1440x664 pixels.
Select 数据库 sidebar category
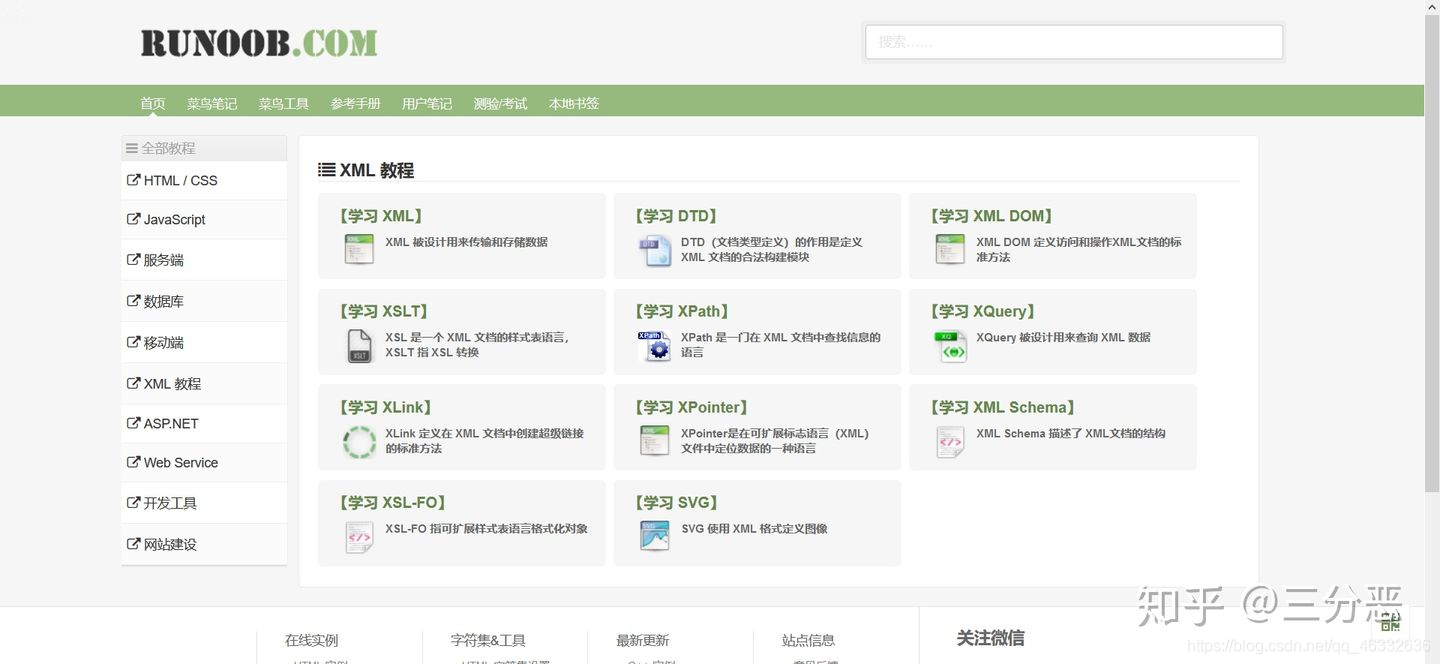[x=204, y=301]
